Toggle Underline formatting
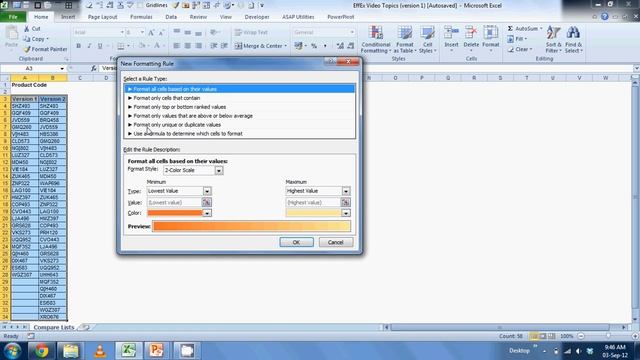 [x=100, y=46]
